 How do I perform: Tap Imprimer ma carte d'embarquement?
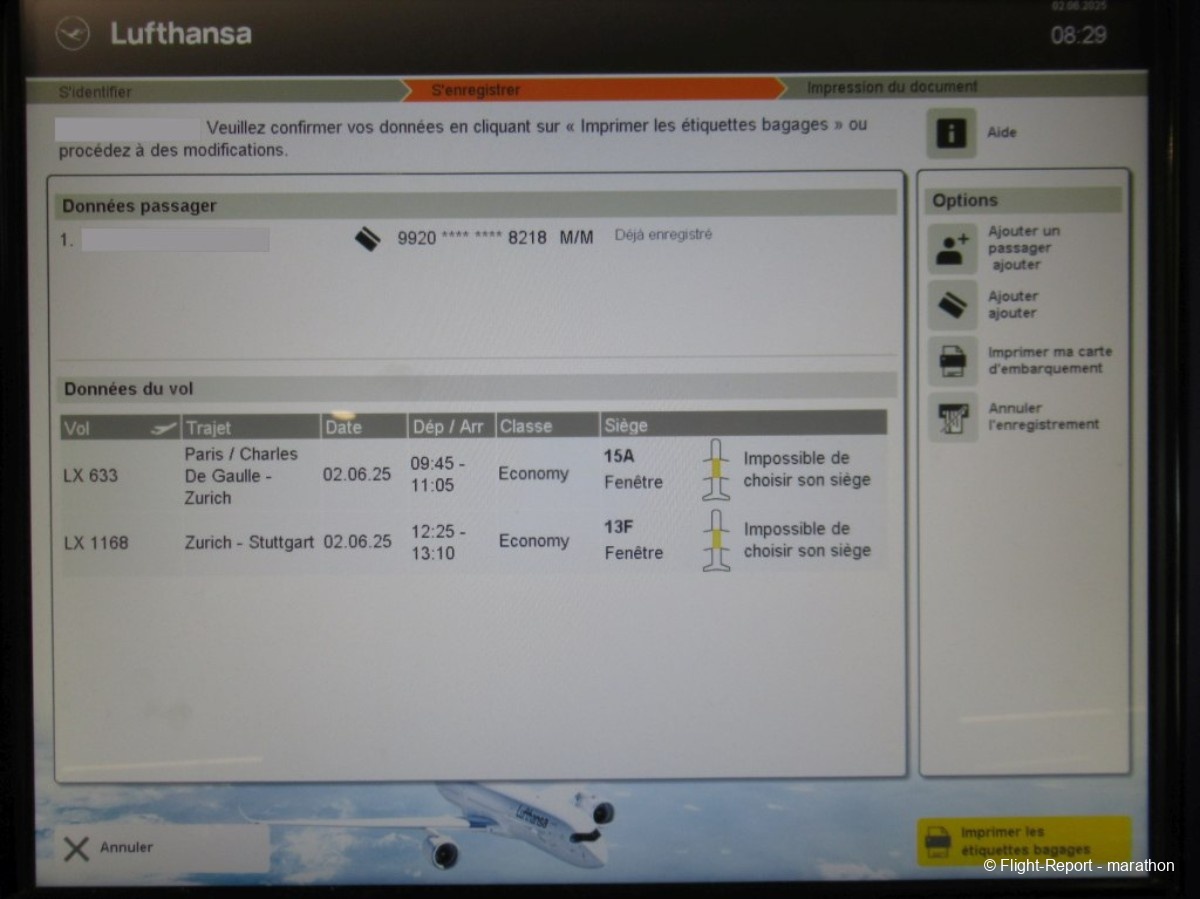[x=1050, y=360]
